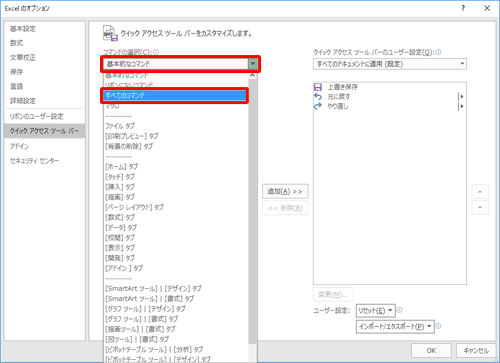Select the 元に戻す undo arrow icon
This screenshot has width=500, height=363.
point(318,97)
